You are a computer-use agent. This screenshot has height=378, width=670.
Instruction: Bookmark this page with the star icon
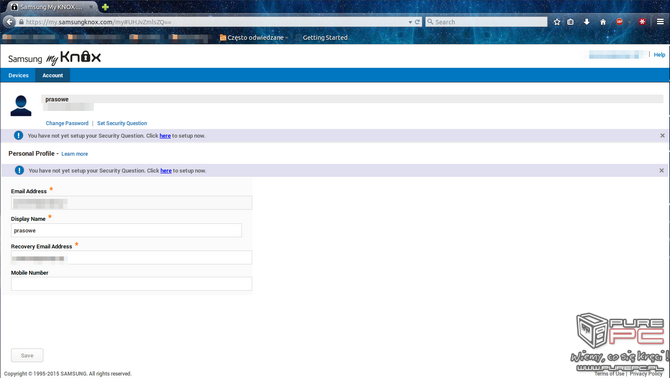pyautogui.click(x=557, y=22)
